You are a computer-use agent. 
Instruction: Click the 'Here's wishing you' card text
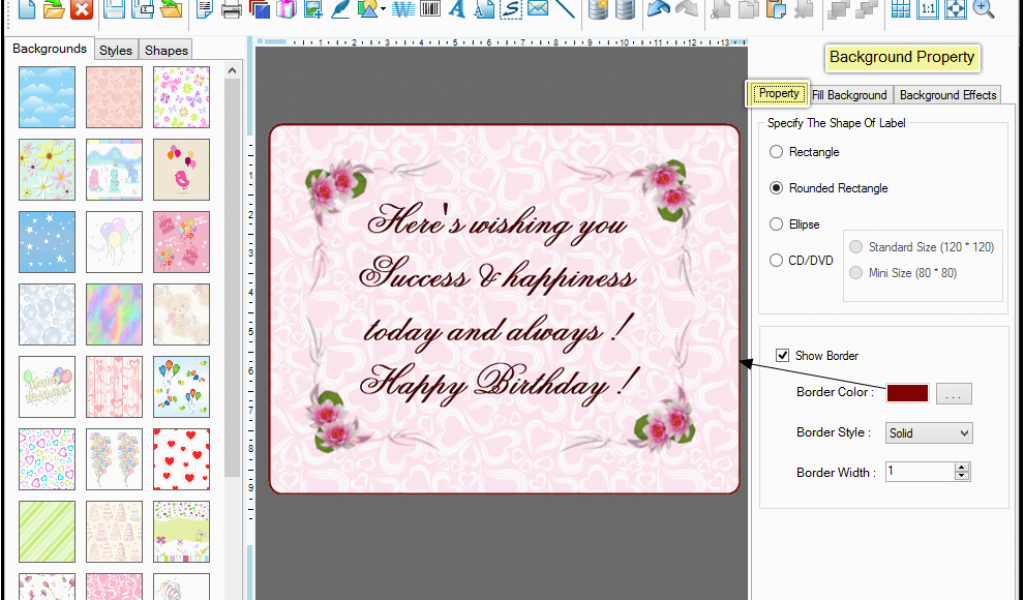(x=498, y=223)
